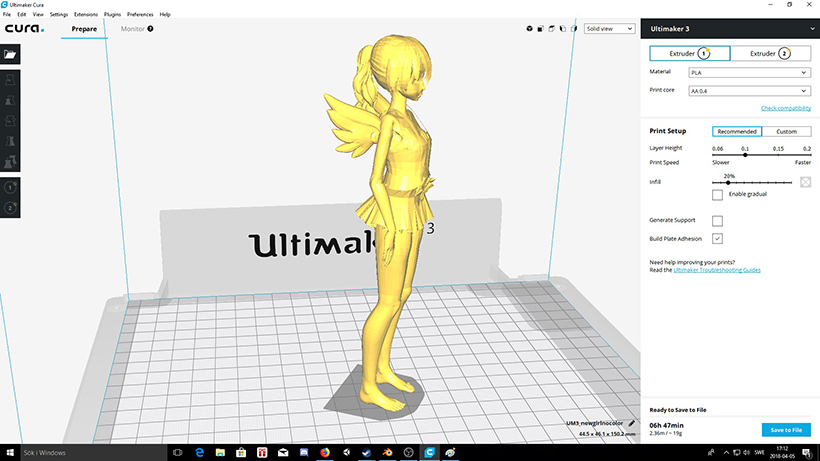Switch camera to left side view icon

[x=562, y=29]
